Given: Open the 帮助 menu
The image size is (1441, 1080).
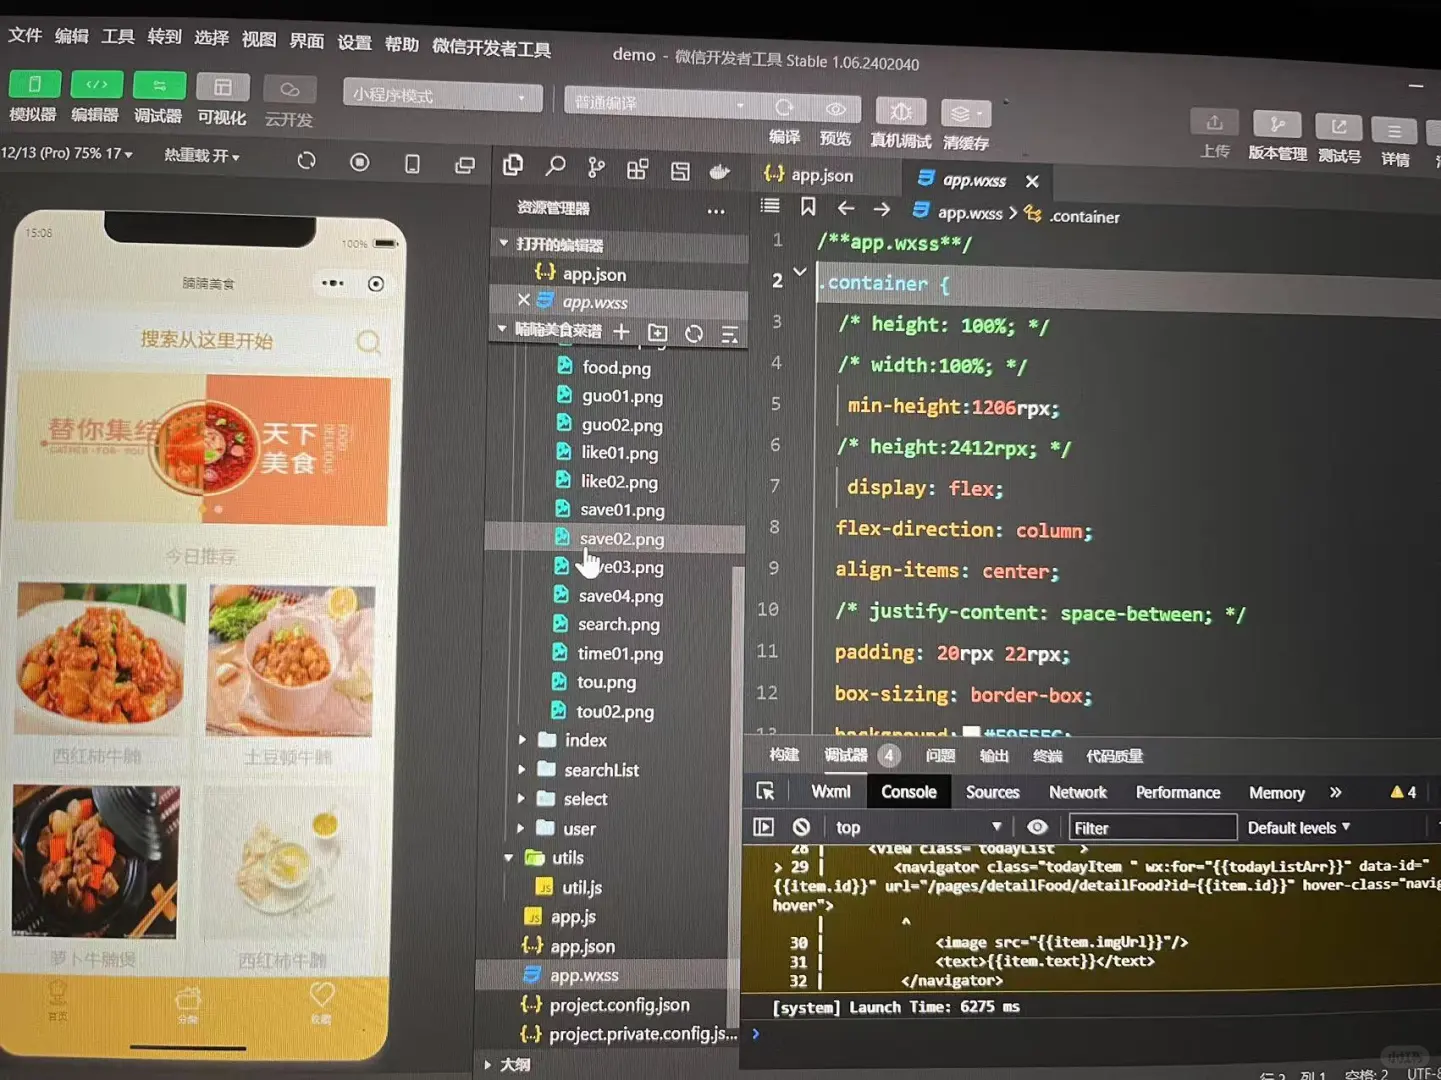Looking at the screenshot, I should click(x=401, y=44).
